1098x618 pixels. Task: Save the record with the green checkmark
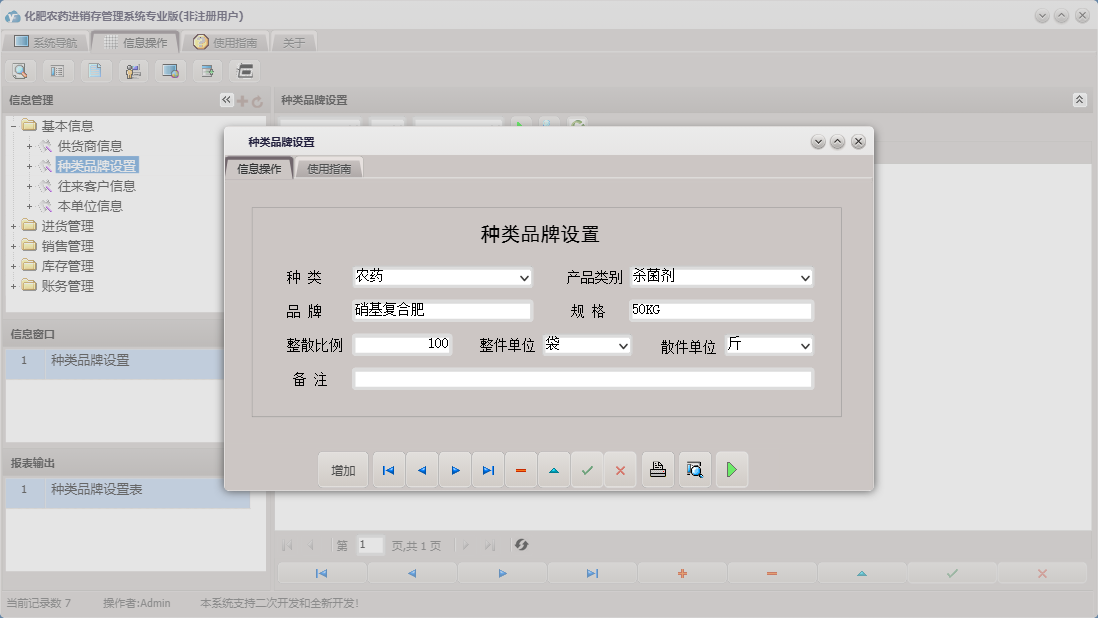(587, 469)
